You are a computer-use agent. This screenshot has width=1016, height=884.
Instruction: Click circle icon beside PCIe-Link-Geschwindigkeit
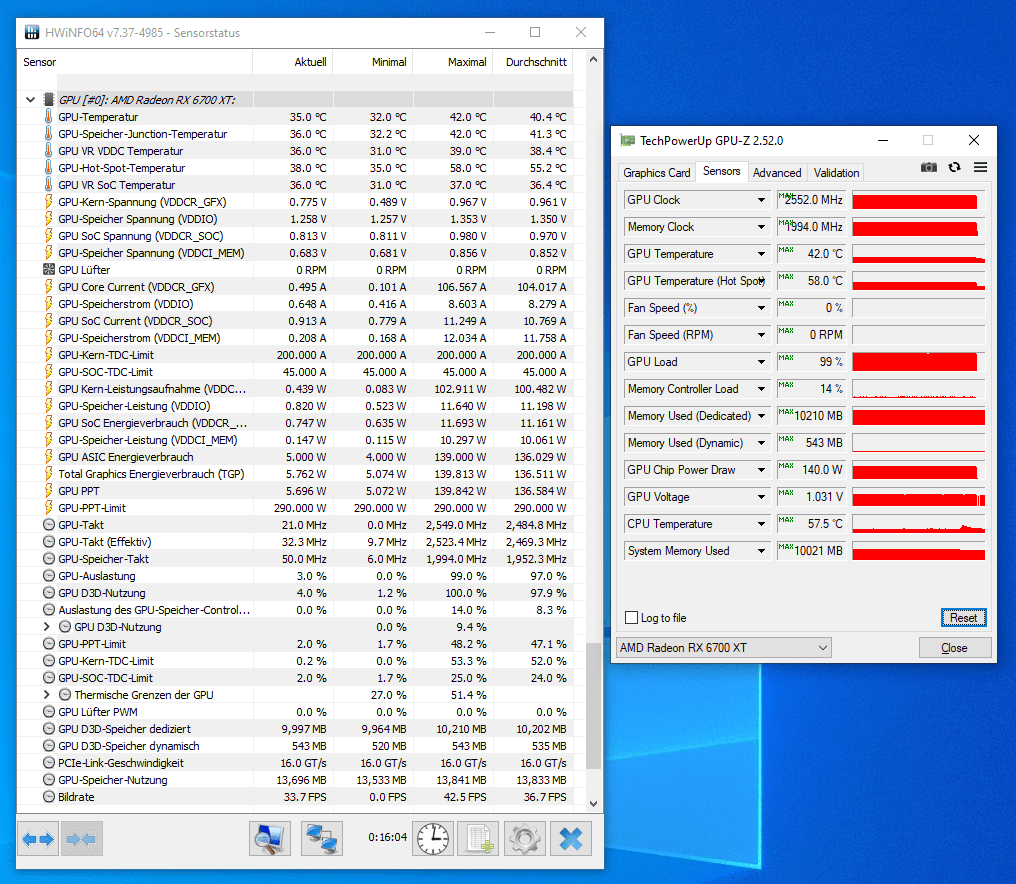[49, 763]
